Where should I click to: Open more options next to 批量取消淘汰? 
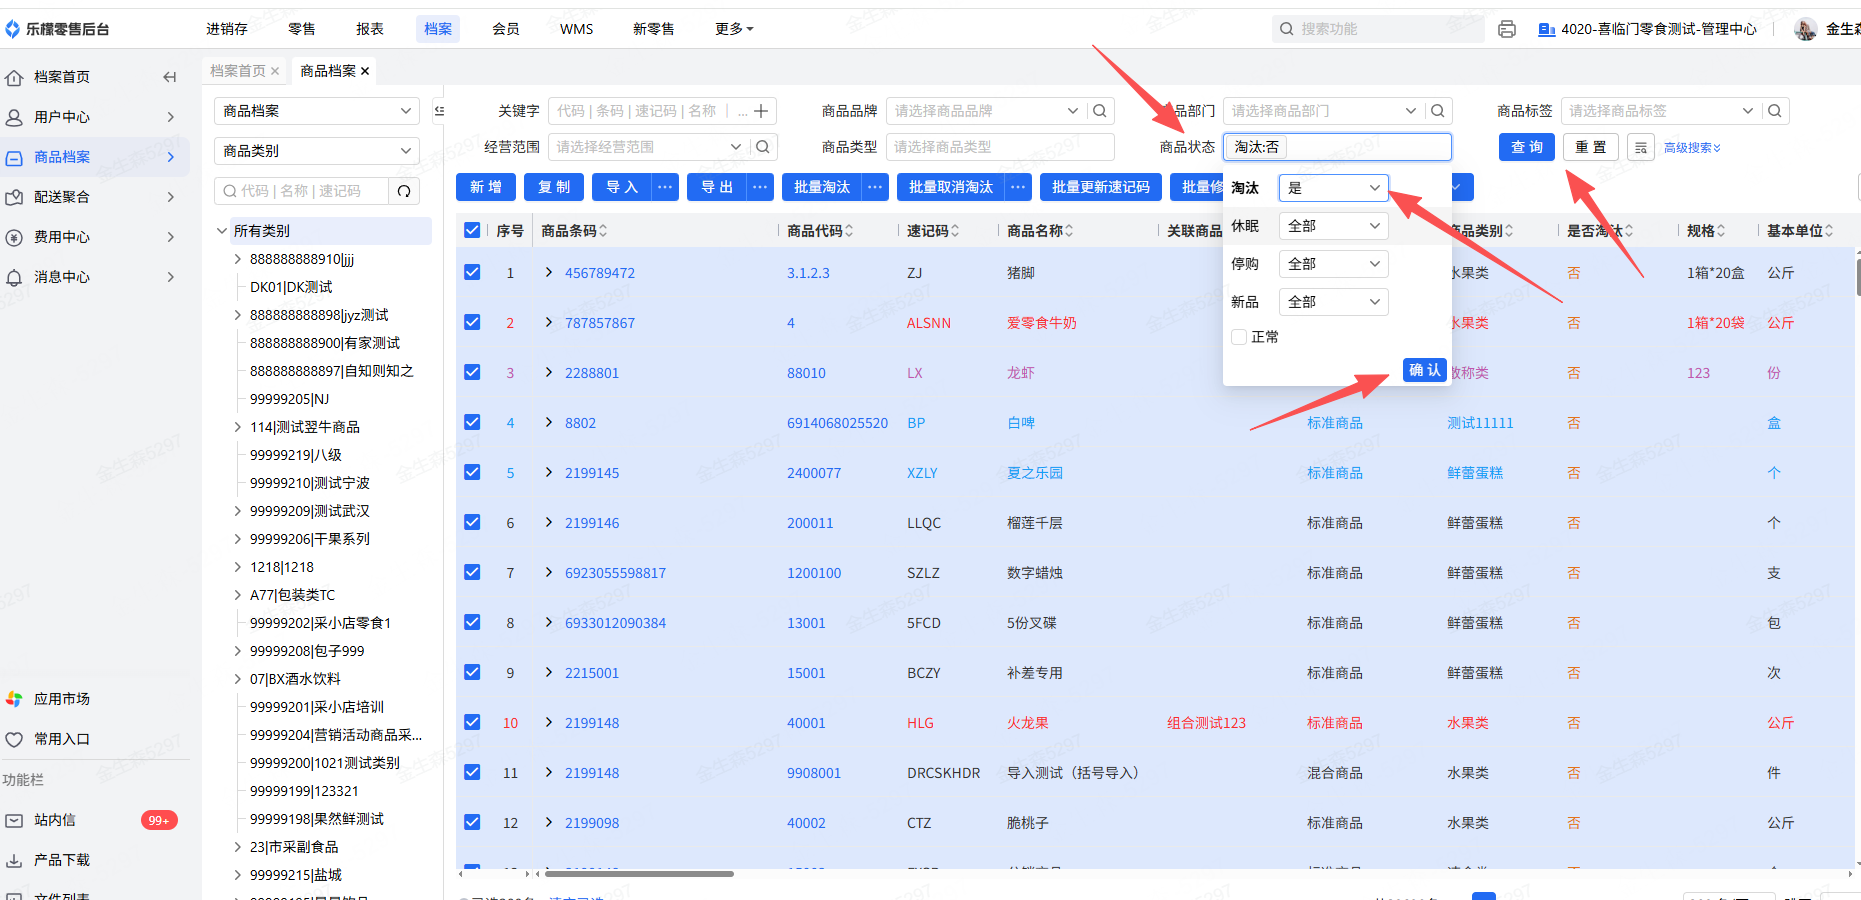point(1018,187)
